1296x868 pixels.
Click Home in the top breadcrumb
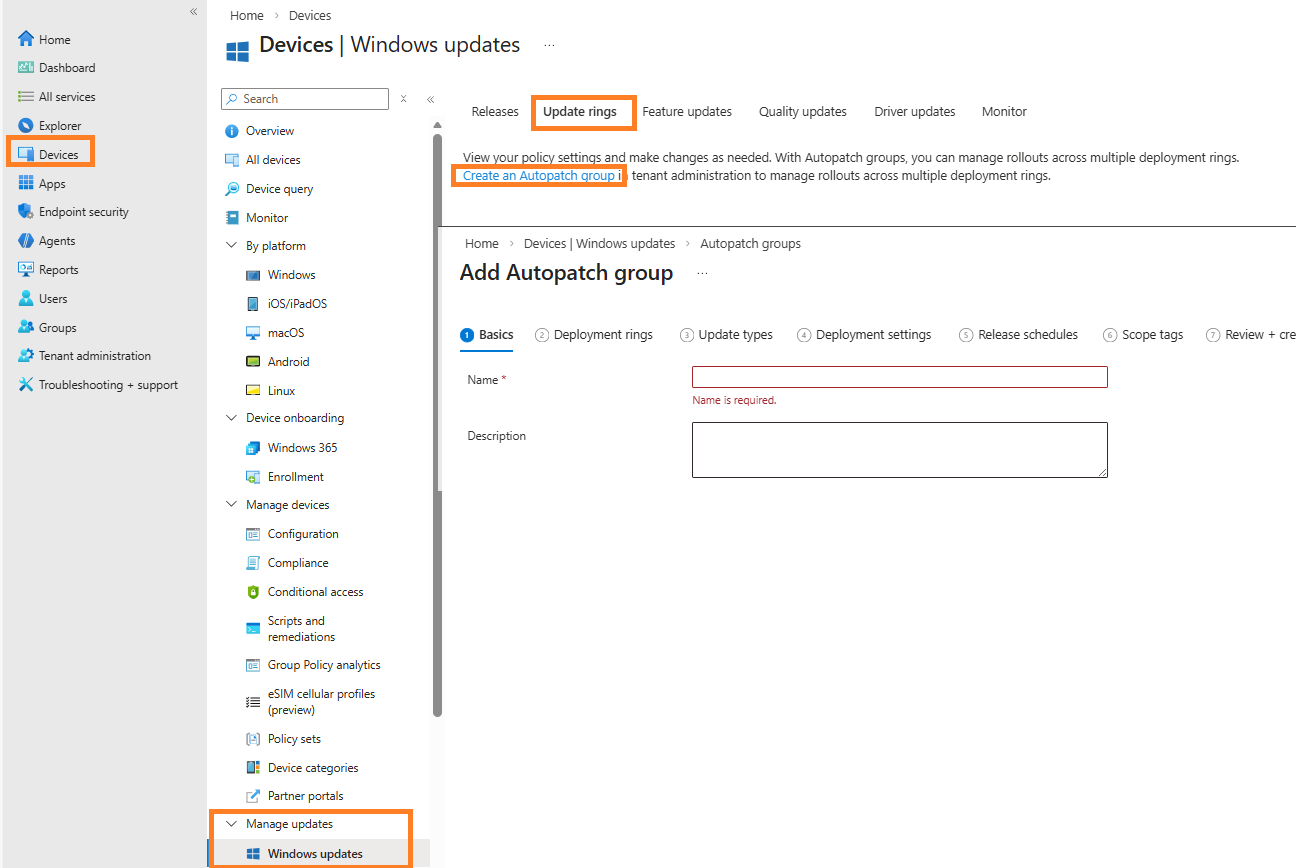click(246, 16)
